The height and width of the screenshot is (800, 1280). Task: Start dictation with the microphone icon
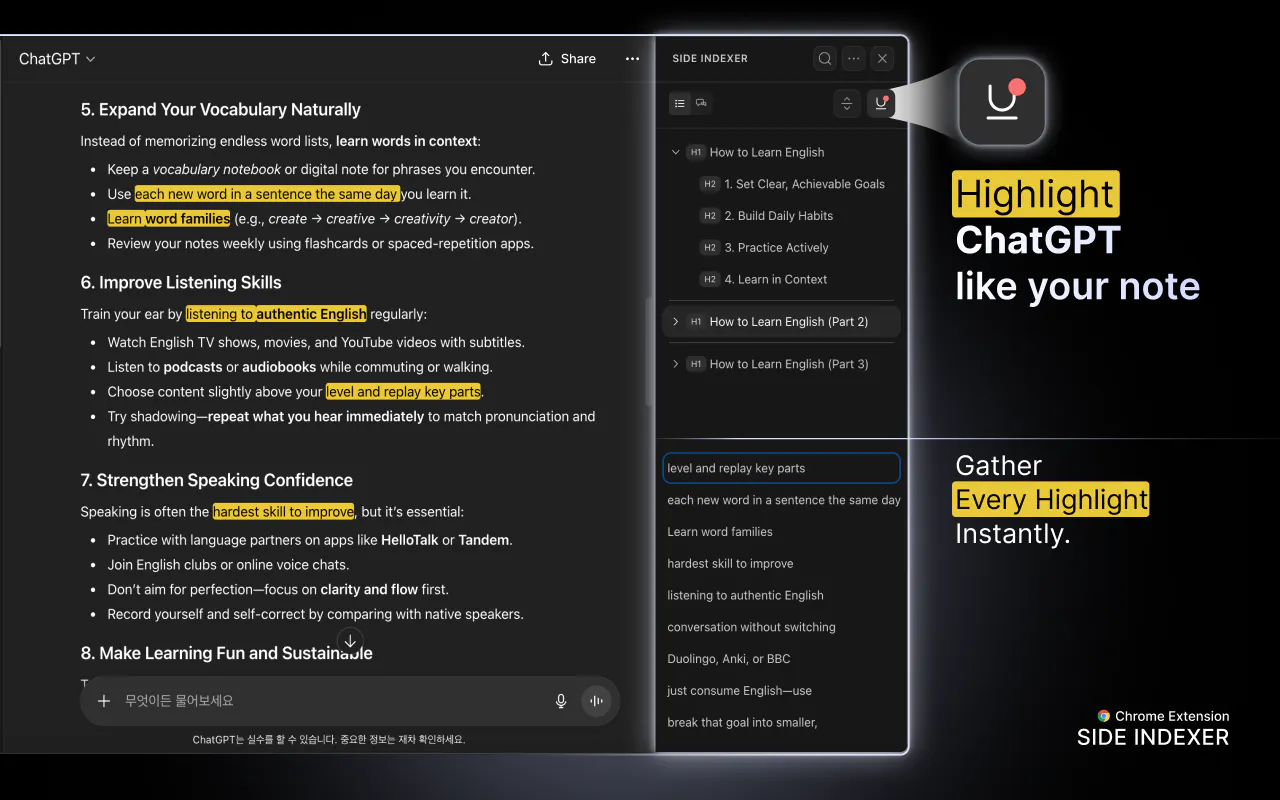(x=561, y=701)
